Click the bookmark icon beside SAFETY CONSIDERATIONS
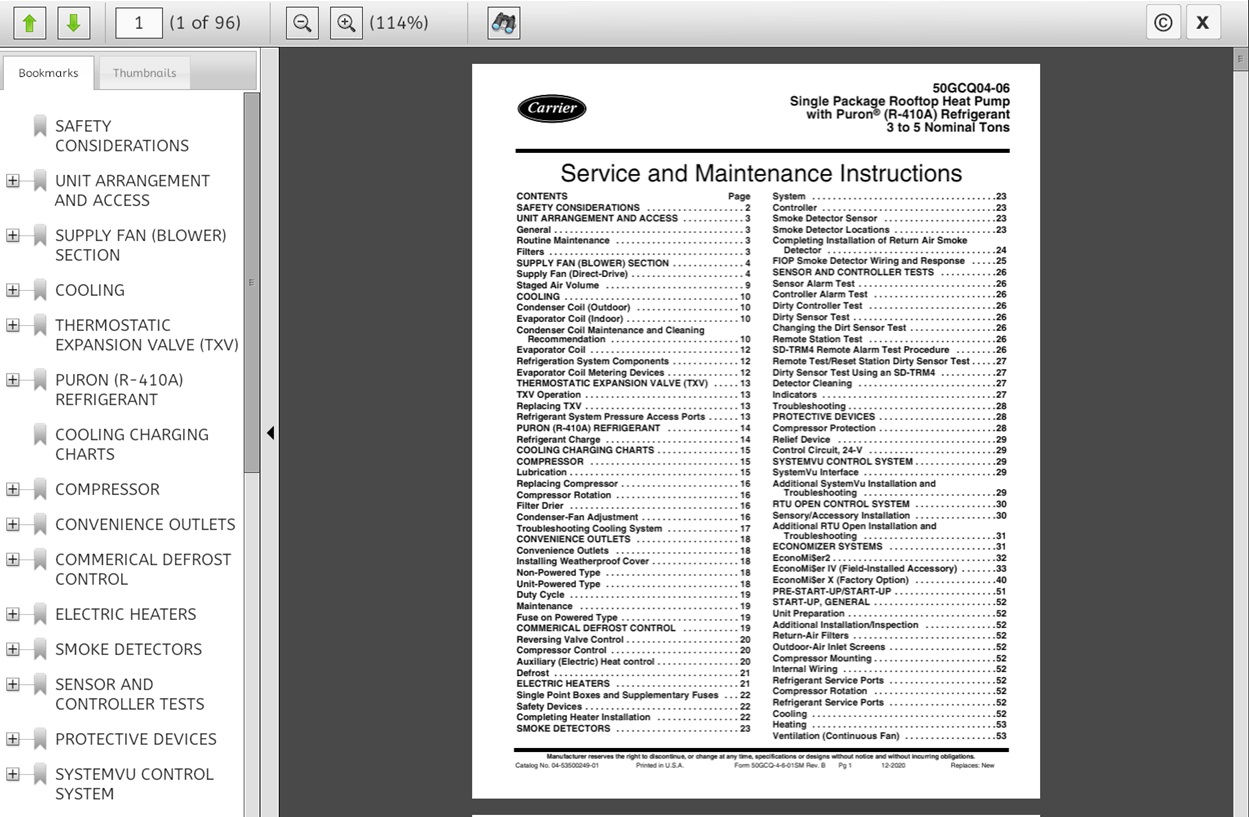Image resolution: width=1249 pixels, height=817 pixels. (x=40, y=126)
